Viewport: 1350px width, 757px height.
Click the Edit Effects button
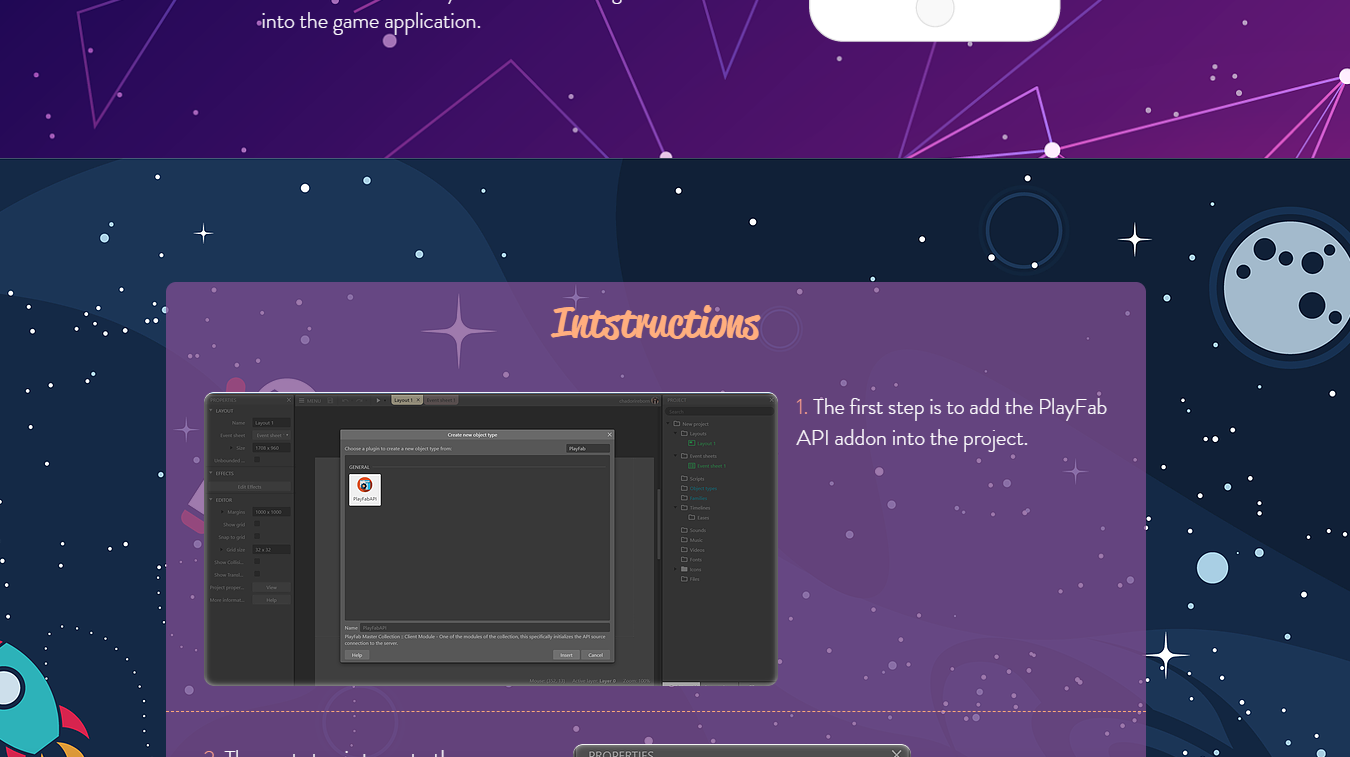tap(249, 486)
